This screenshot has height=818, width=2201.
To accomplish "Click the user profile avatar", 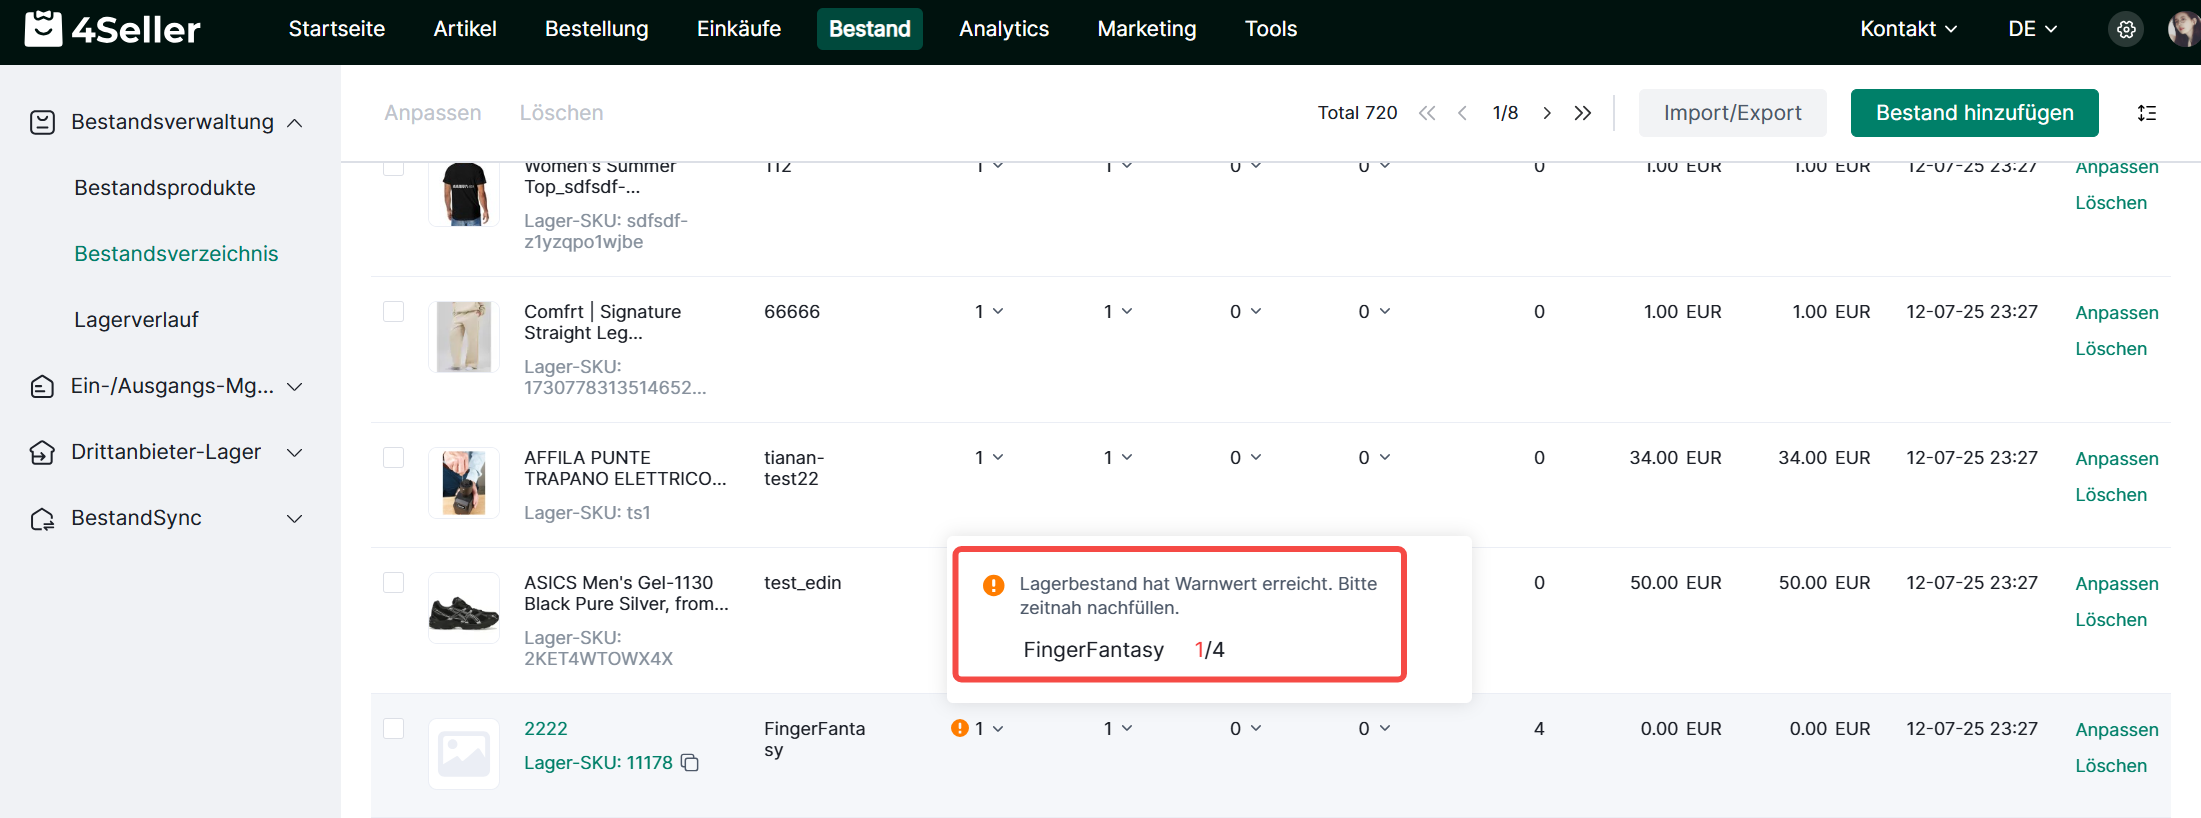I will tap(2182, 30).
